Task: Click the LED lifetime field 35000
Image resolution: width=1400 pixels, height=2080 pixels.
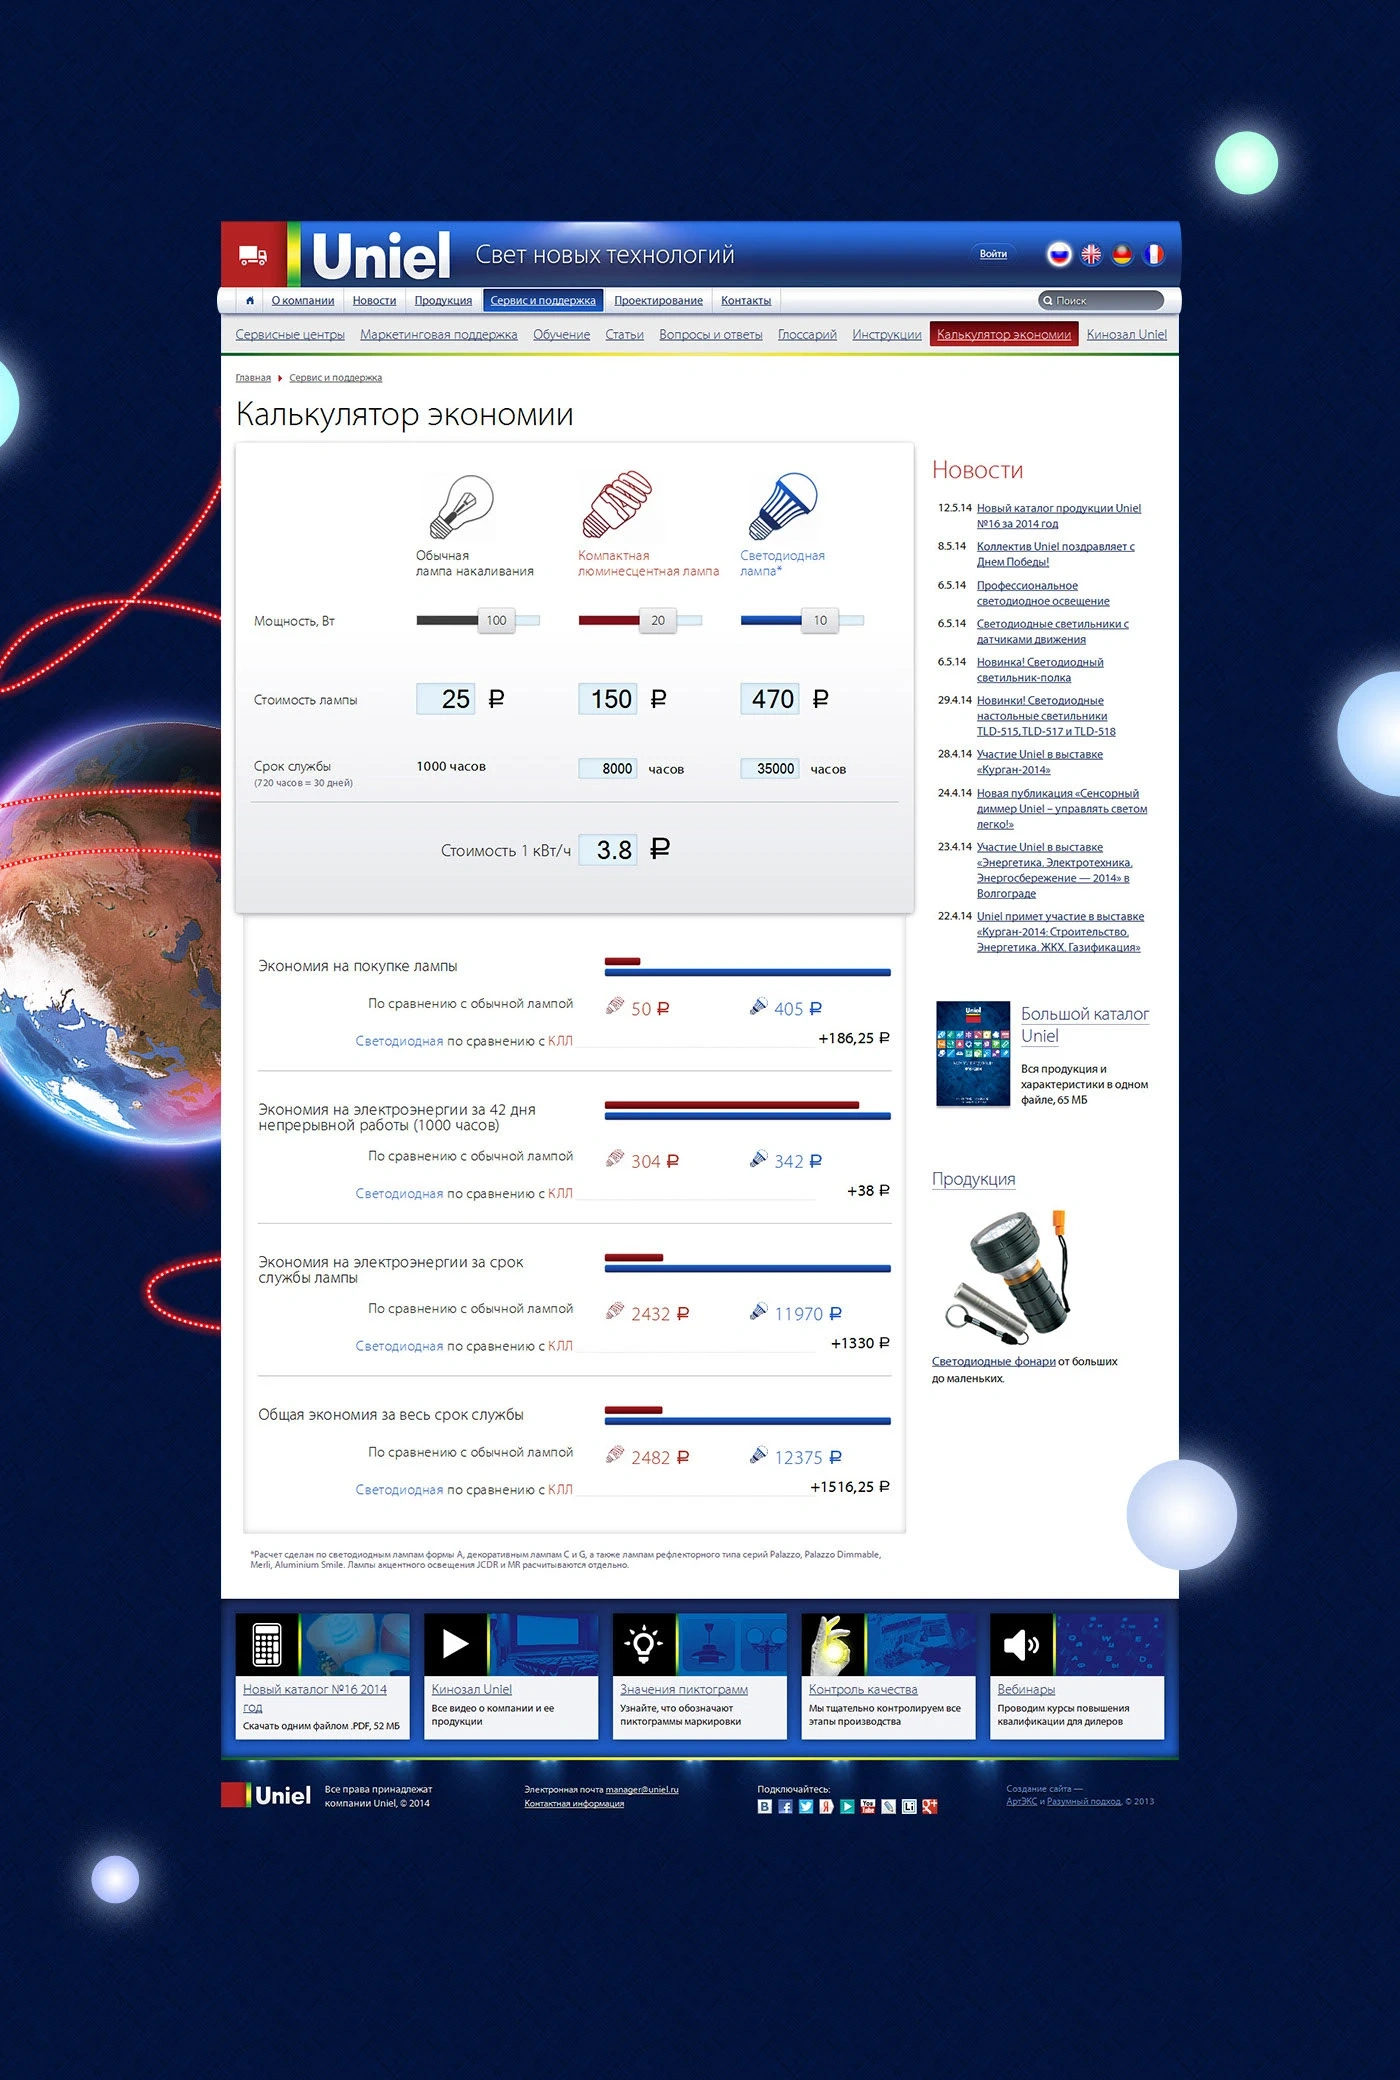Action: [x=770, y=768]
